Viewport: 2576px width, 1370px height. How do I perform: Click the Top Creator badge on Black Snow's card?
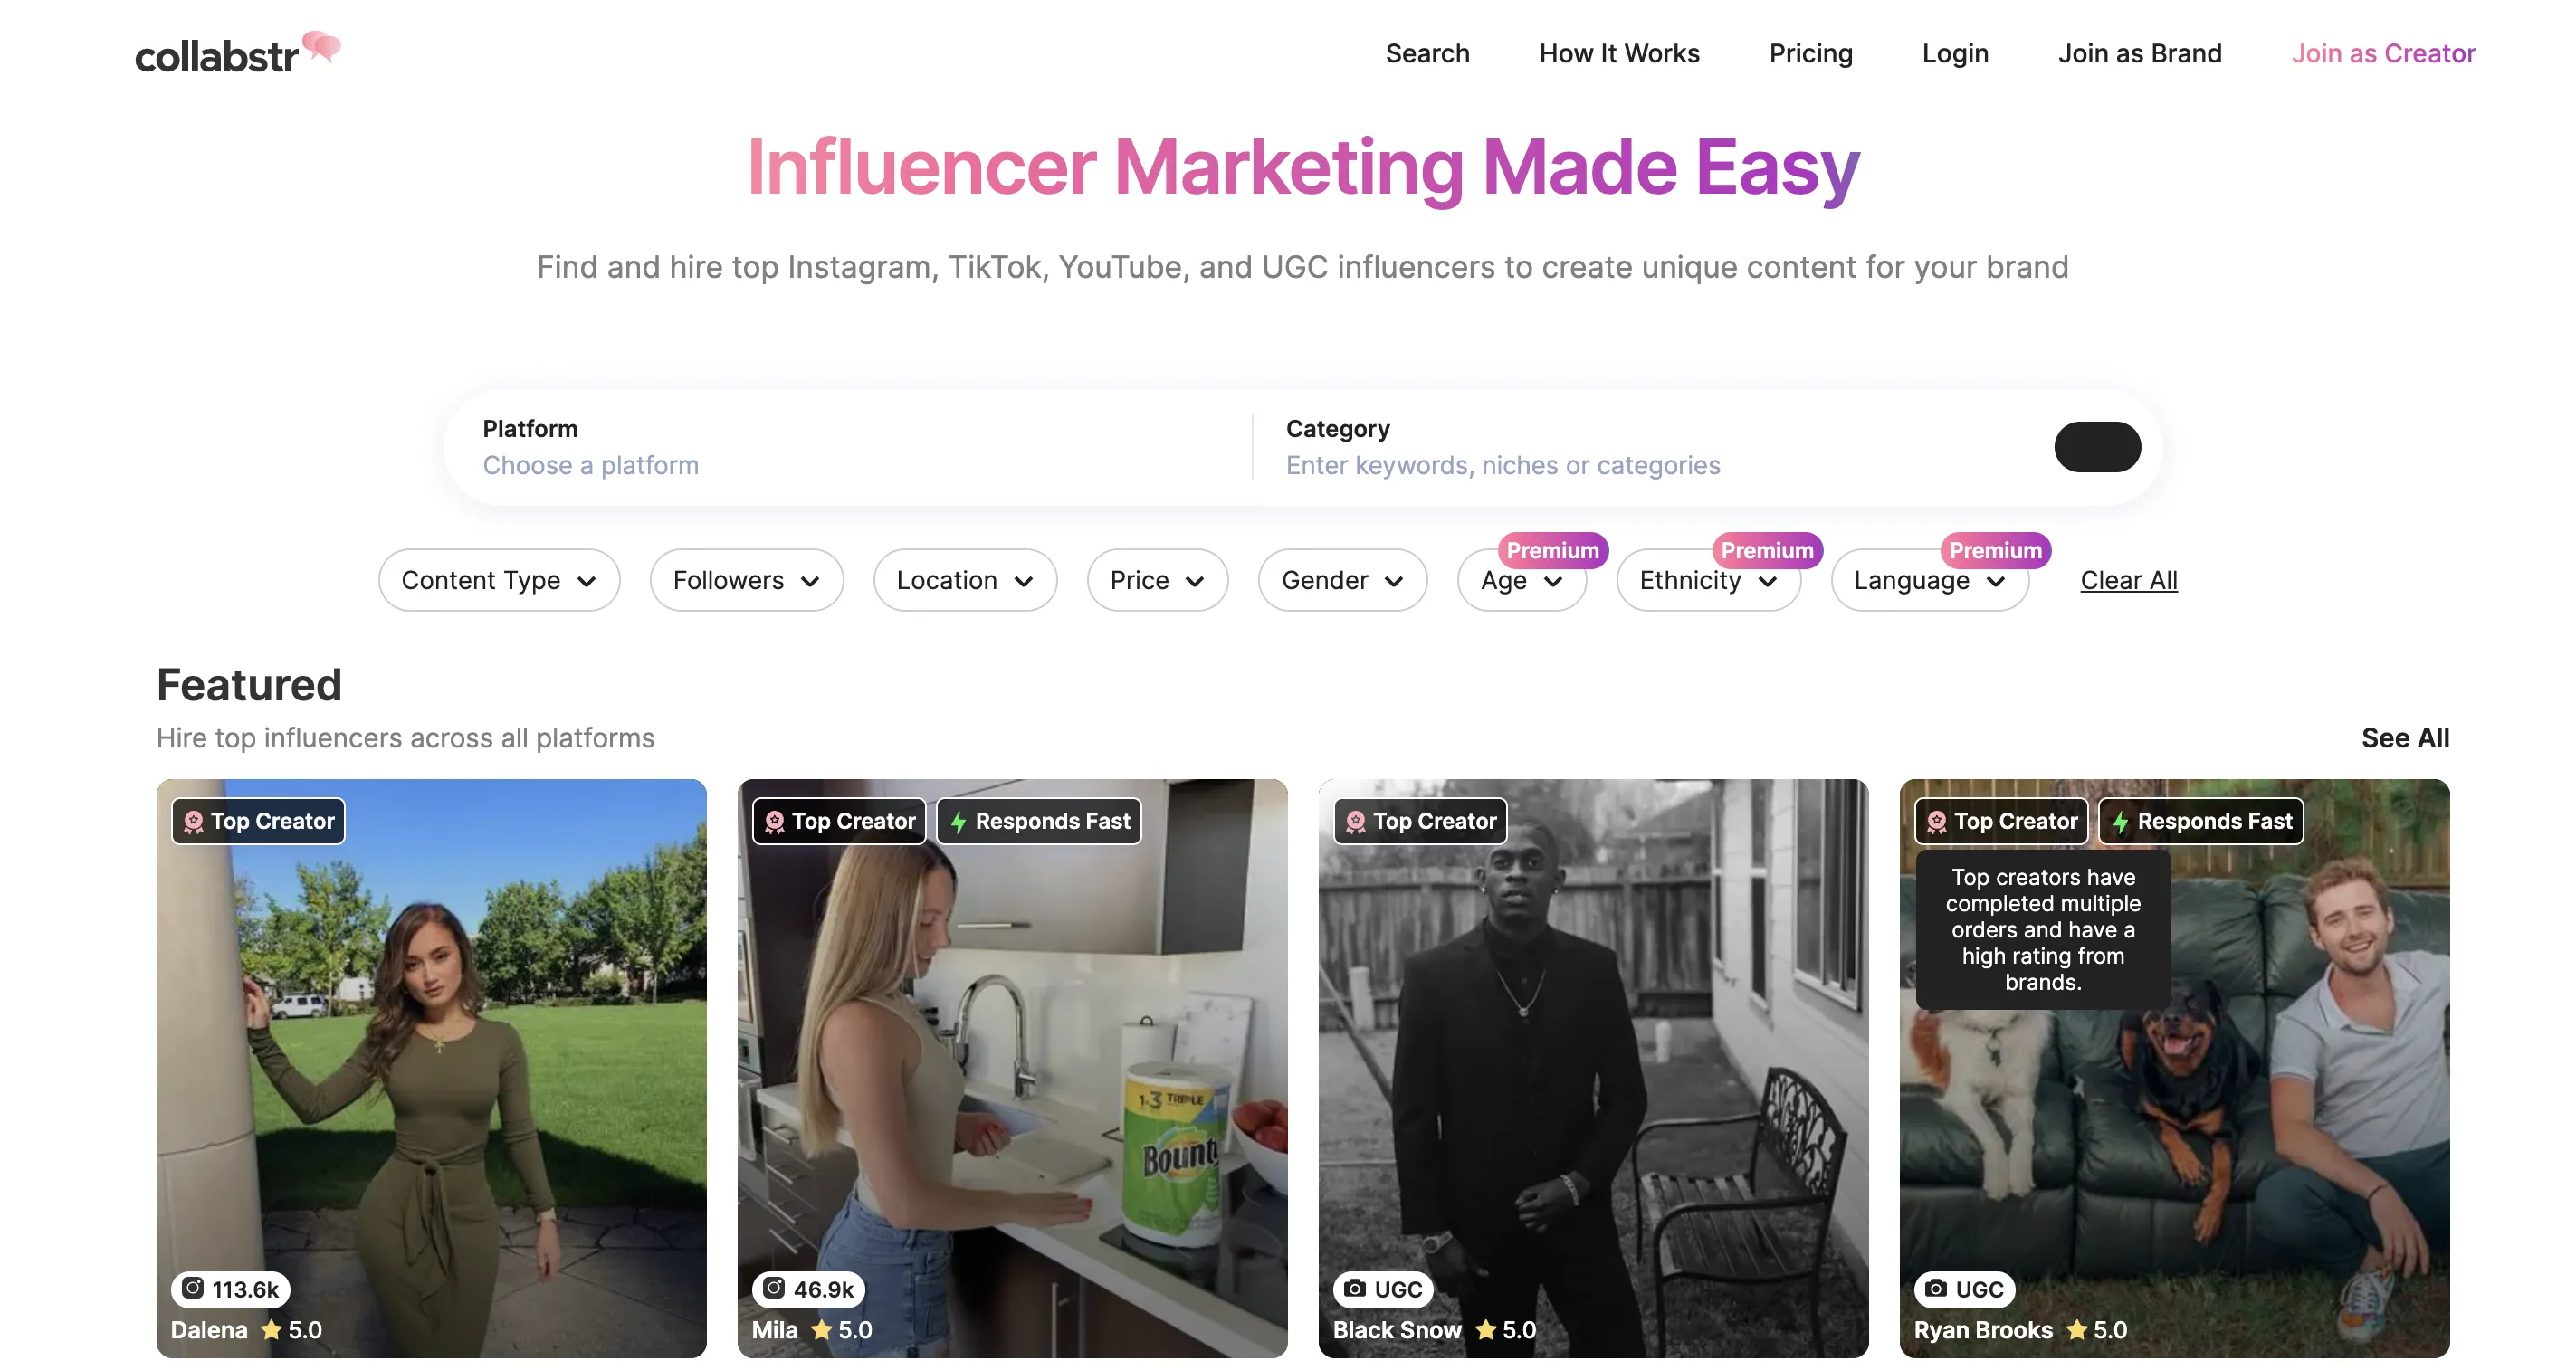point(1420,821)
